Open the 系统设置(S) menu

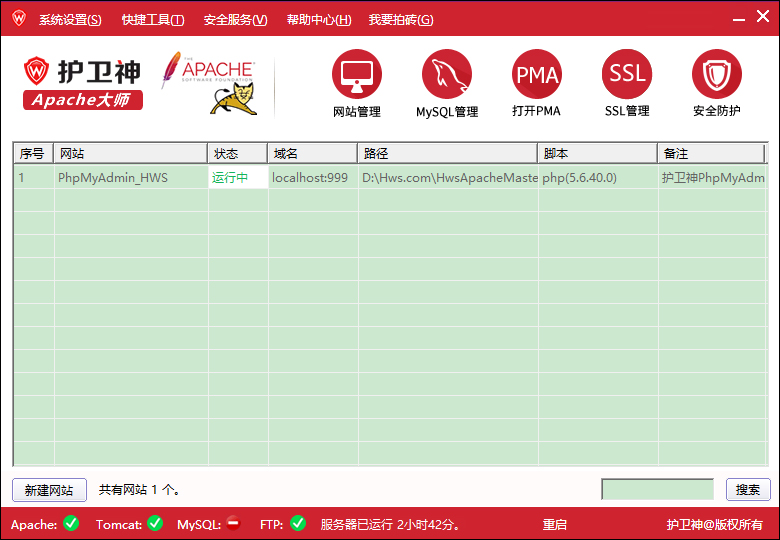click(70, 20)
